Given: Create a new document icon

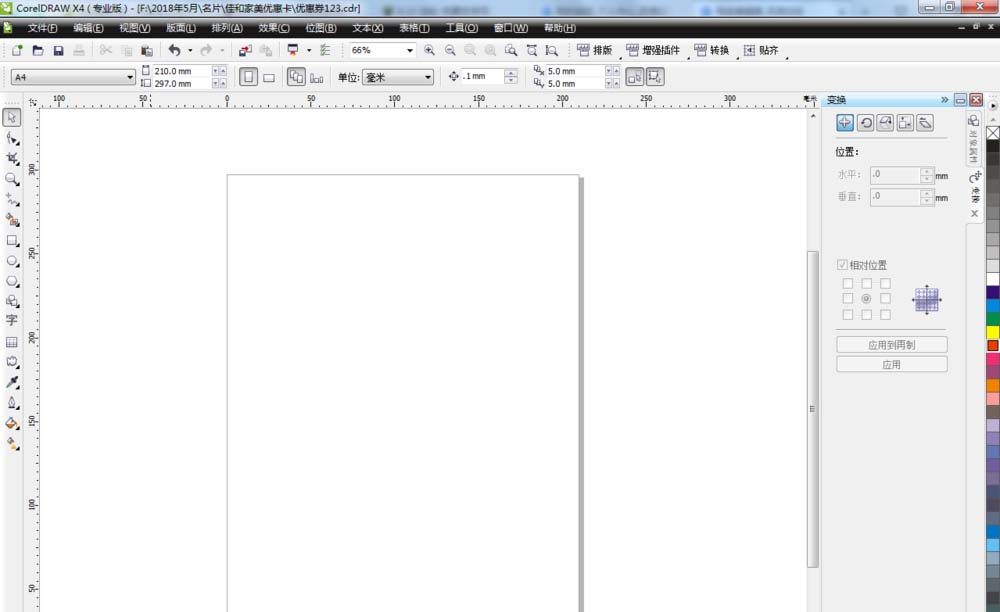Looking at the screenshot, I should (x=17, y=50).
